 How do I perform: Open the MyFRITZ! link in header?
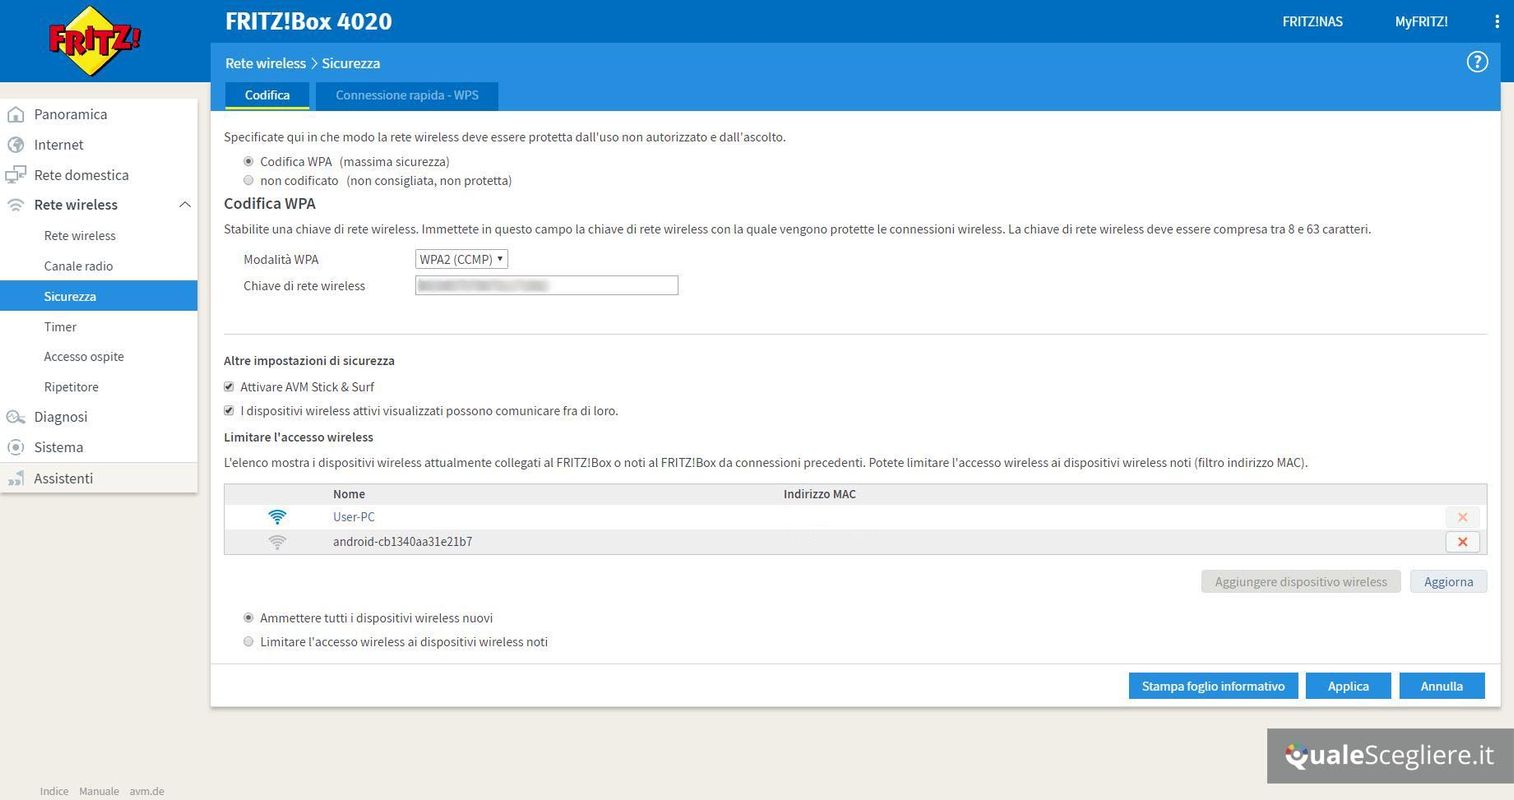click(1420, 21)
